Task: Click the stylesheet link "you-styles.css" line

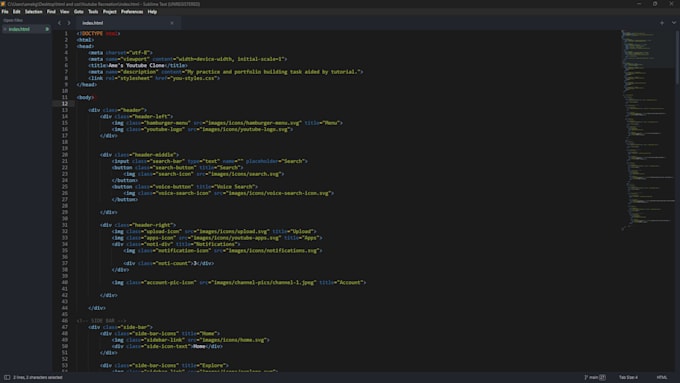Action: pos(154,78)
